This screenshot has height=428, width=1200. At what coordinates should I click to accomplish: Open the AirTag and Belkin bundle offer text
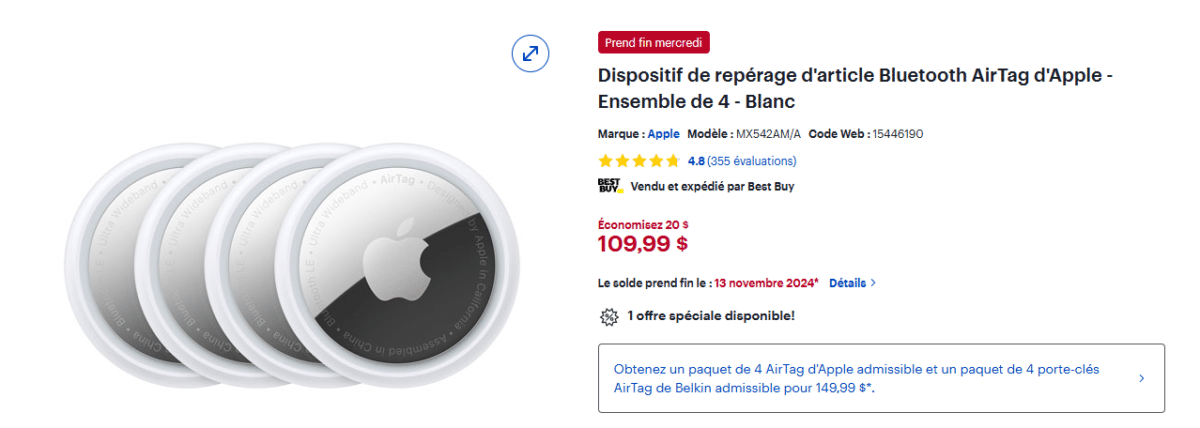(856, 378)
